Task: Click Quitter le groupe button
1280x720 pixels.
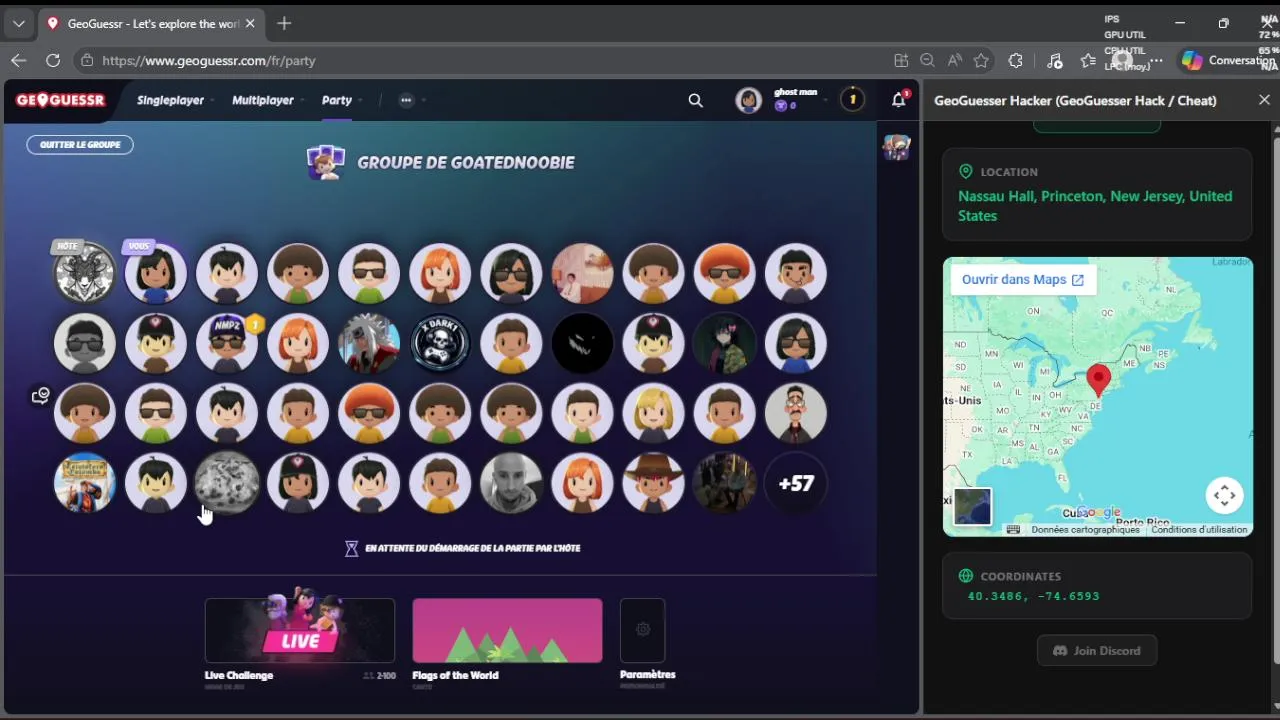Action: [x=80, y=144]
